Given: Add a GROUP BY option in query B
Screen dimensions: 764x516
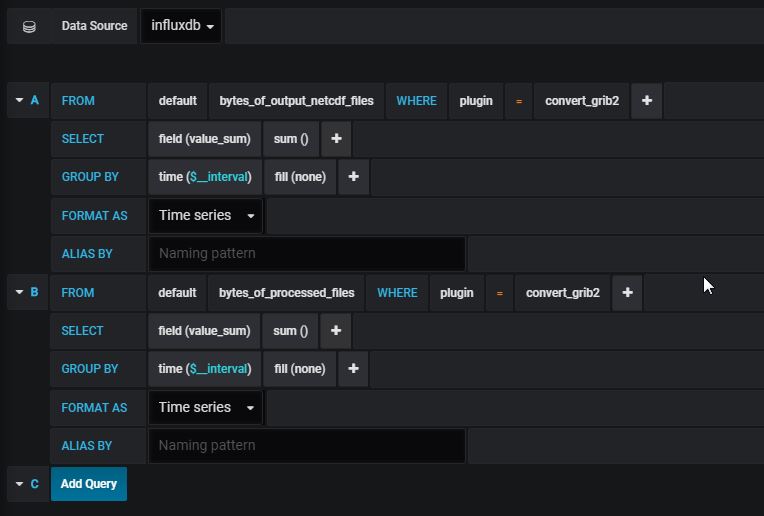Looking at the screenshot, I should coord(353,369).
